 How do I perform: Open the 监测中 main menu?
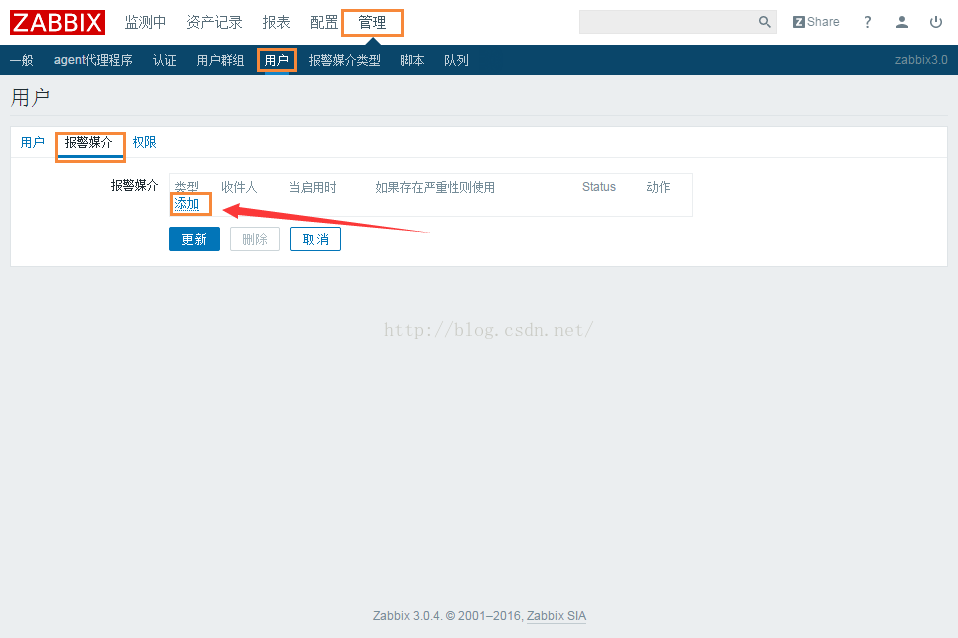pos(145,23)
